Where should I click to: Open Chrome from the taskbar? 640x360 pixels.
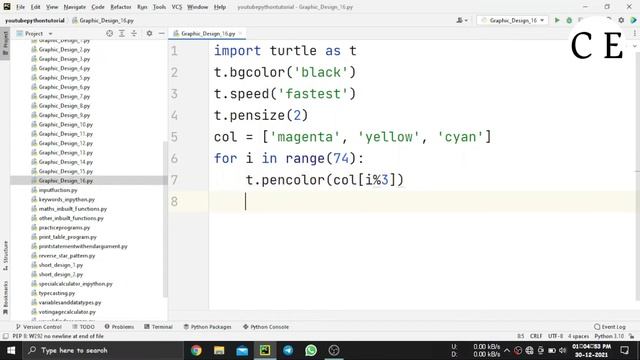[196, 350]
